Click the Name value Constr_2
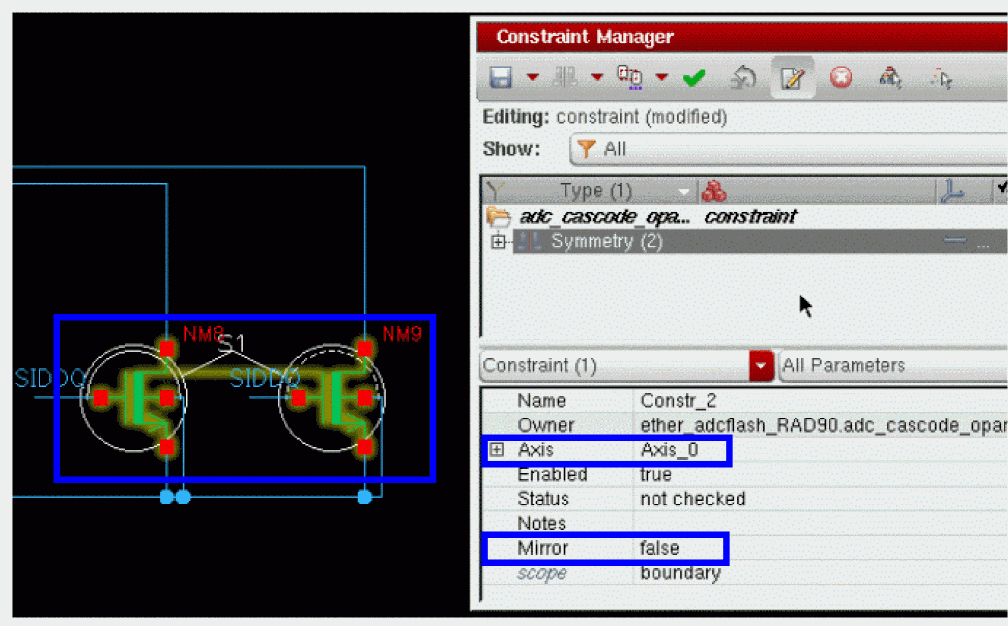Image resolution: width=1008 pixels, height=626 pixels. tap(678, 400)
